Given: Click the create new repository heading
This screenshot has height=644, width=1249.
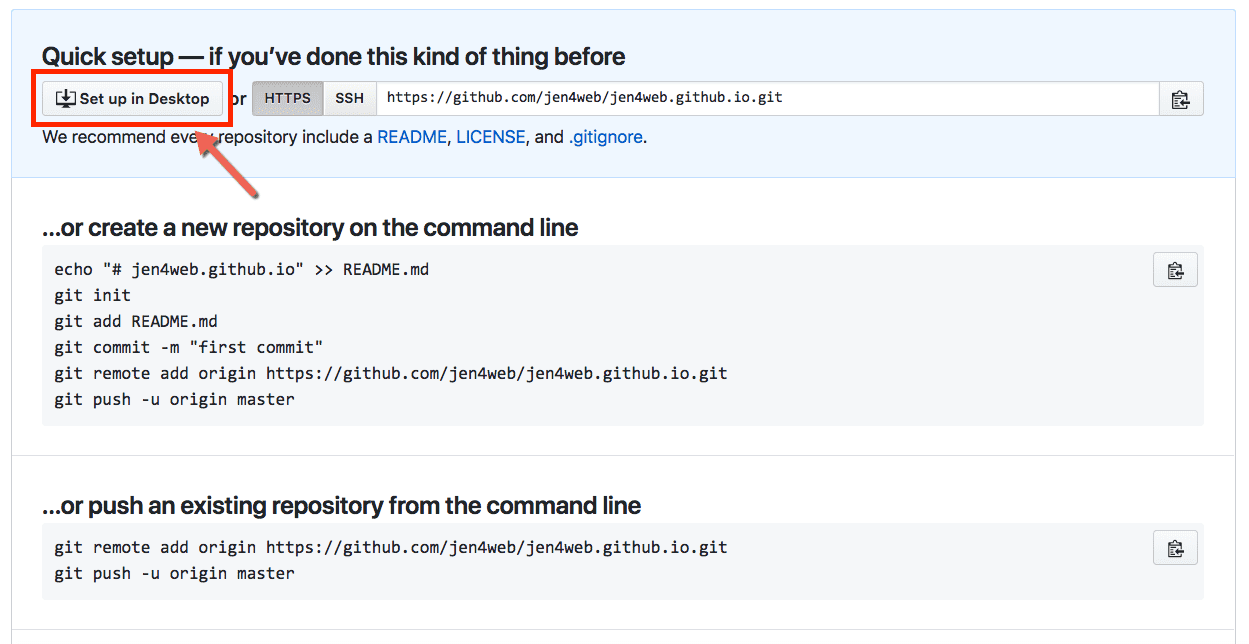Looking at the screenshot, I should click(x=310, y=228).
